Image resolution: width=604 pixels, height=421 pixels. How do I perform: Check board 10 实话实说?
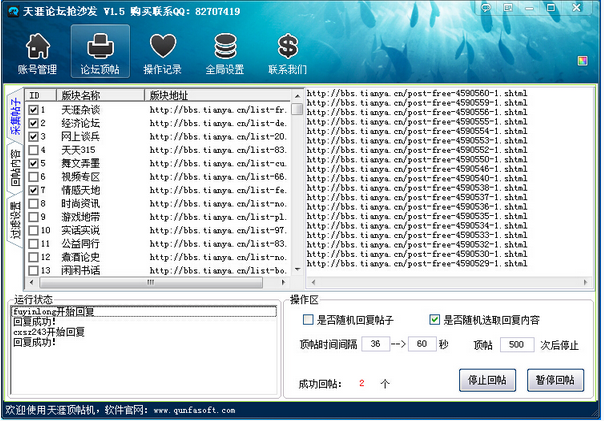click(x=34, y=230)
